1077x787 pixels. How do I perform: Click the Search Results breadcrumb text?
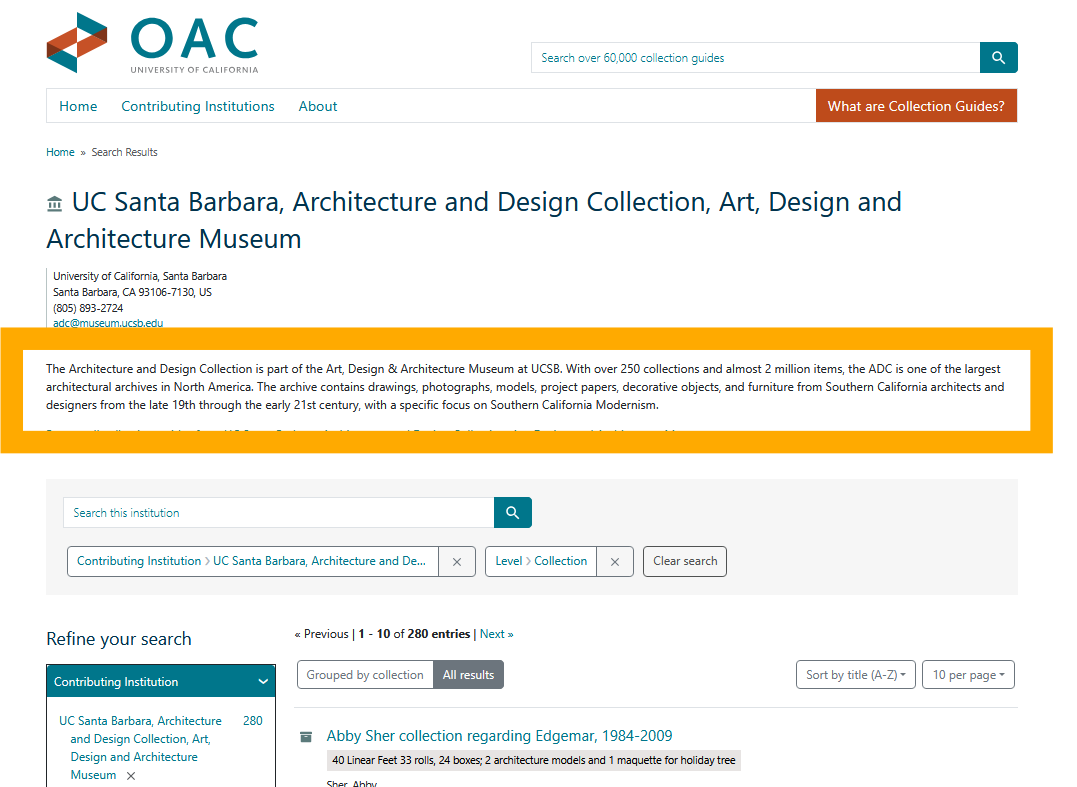124,152
